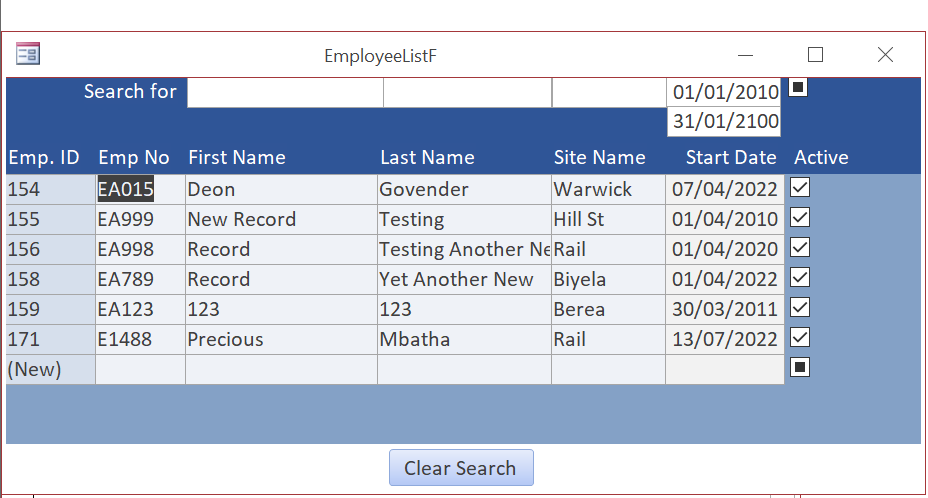Click the Site Name search field
This screenshot has height=498, width=928.
tap(609, 92)
